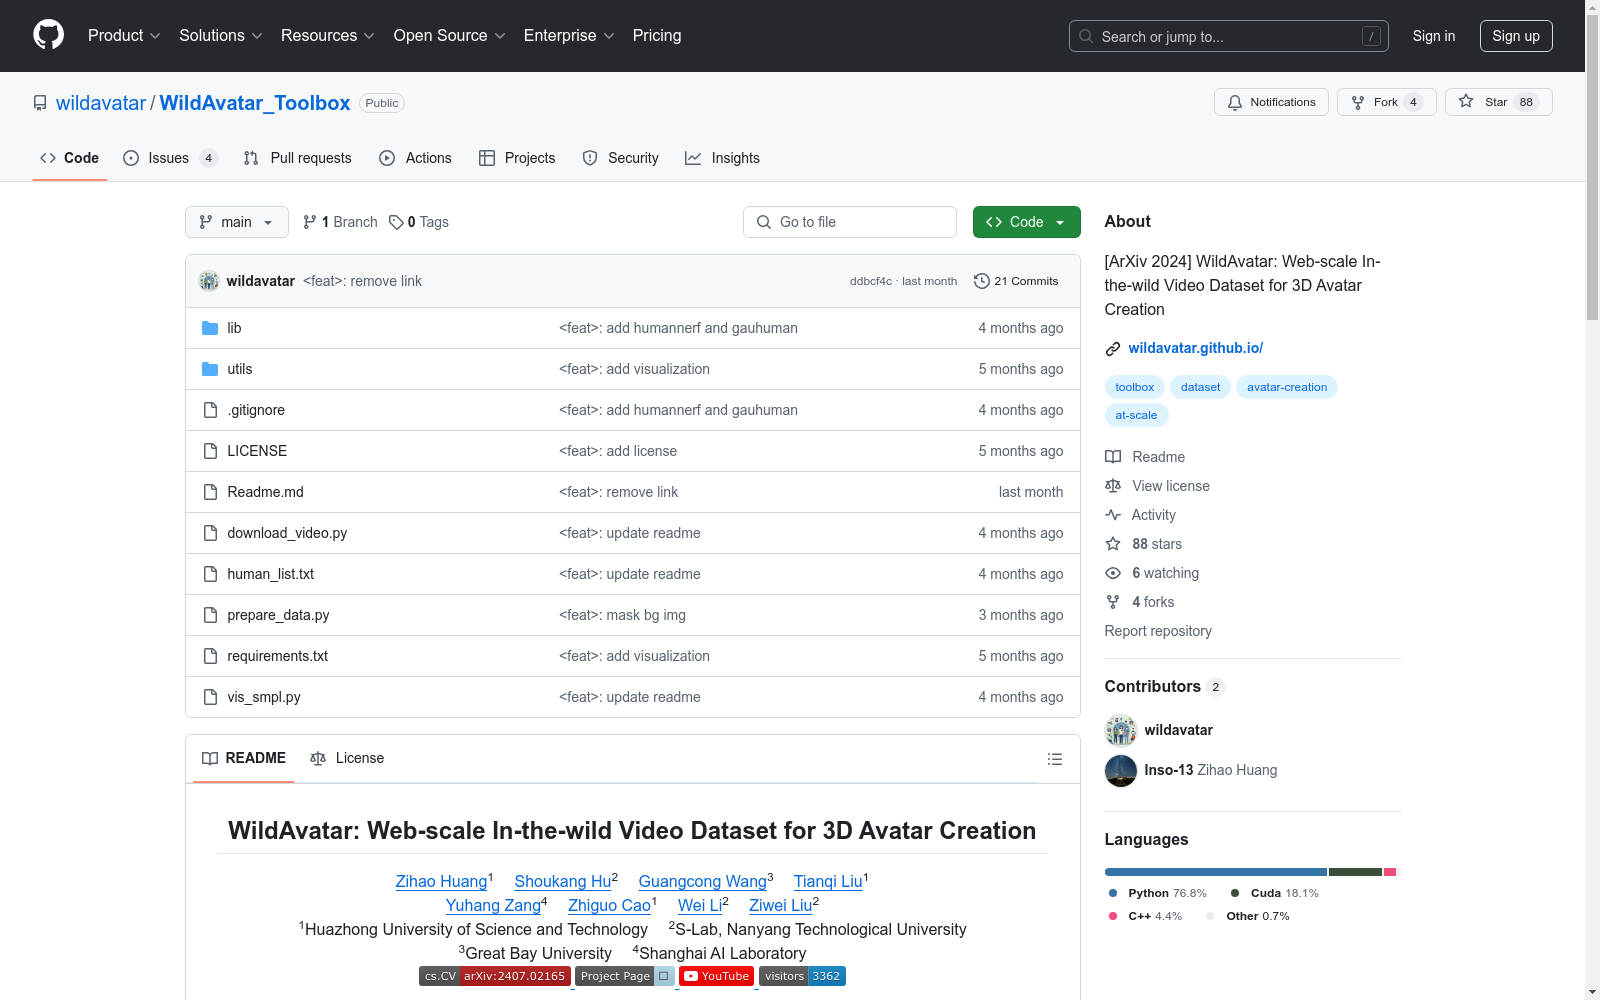Switch to the Pull requests tab
The height and width of the screenshot is (1000, 1600).
(x=298, y=158)
